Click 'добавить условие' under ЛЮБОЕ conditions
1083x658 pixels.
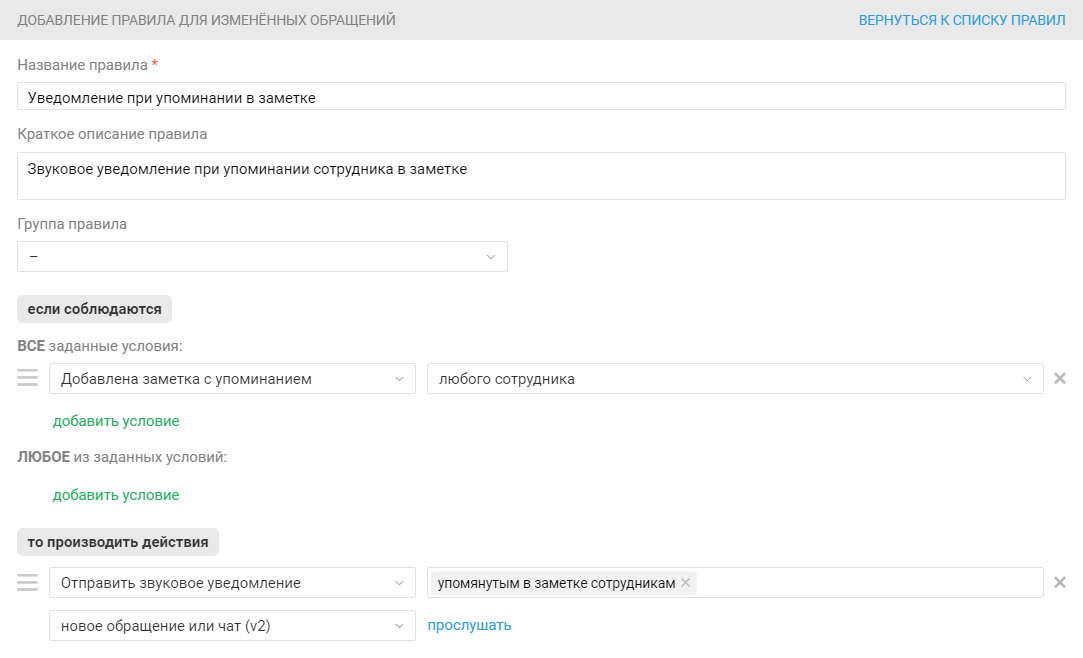[116, 495]
